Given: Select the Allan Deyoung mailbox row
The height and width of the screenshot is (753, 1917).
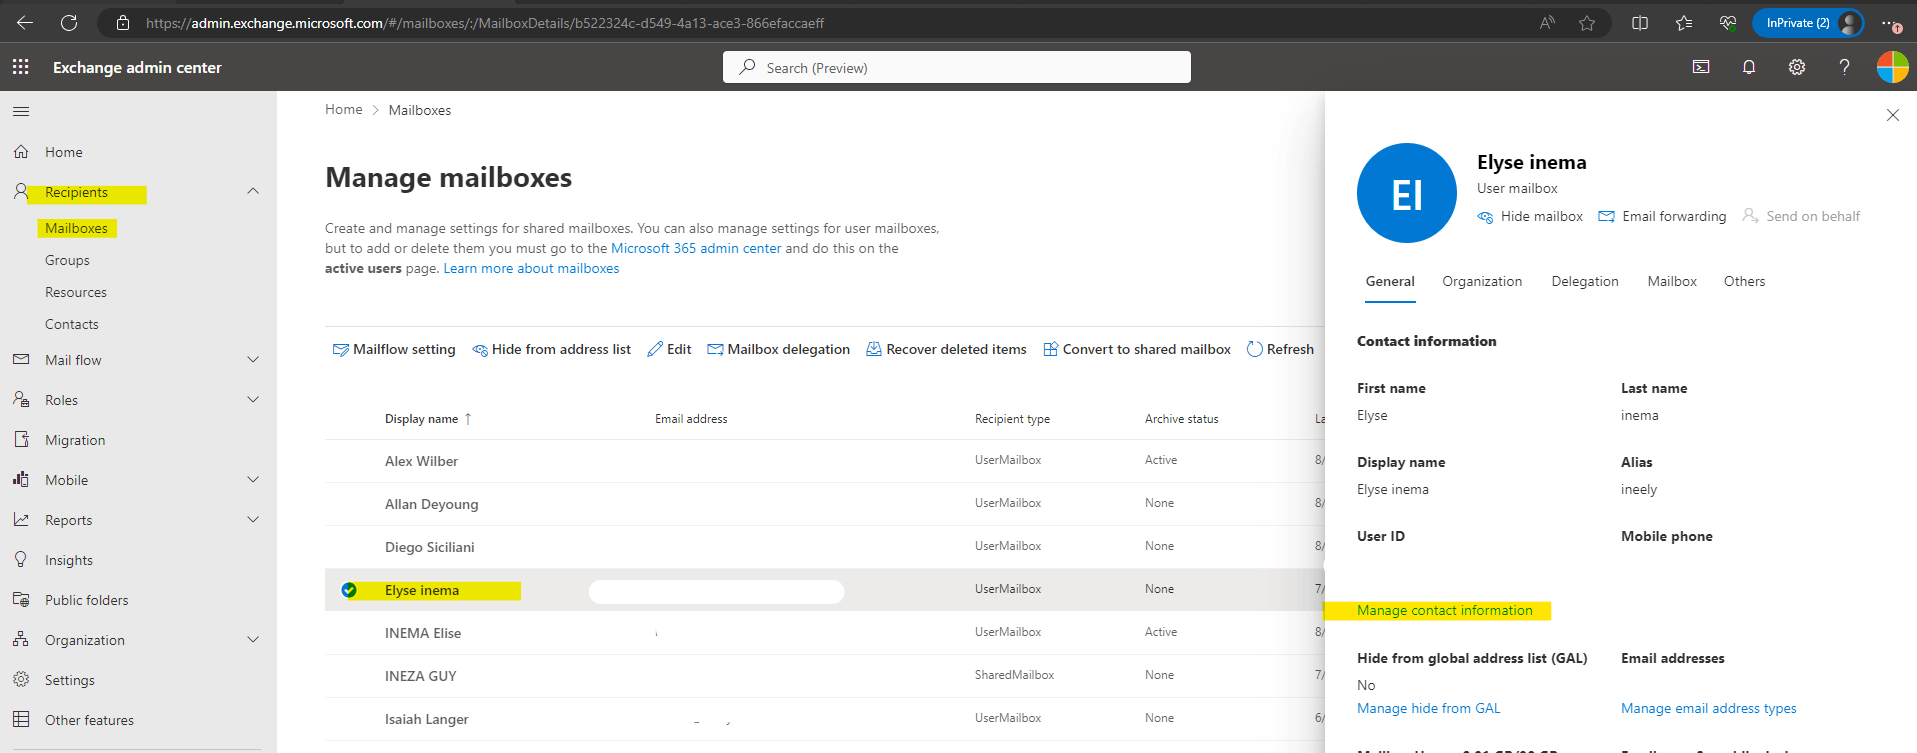Looking at the screenshot, I should pyautogui.click(x=825, y=504).
